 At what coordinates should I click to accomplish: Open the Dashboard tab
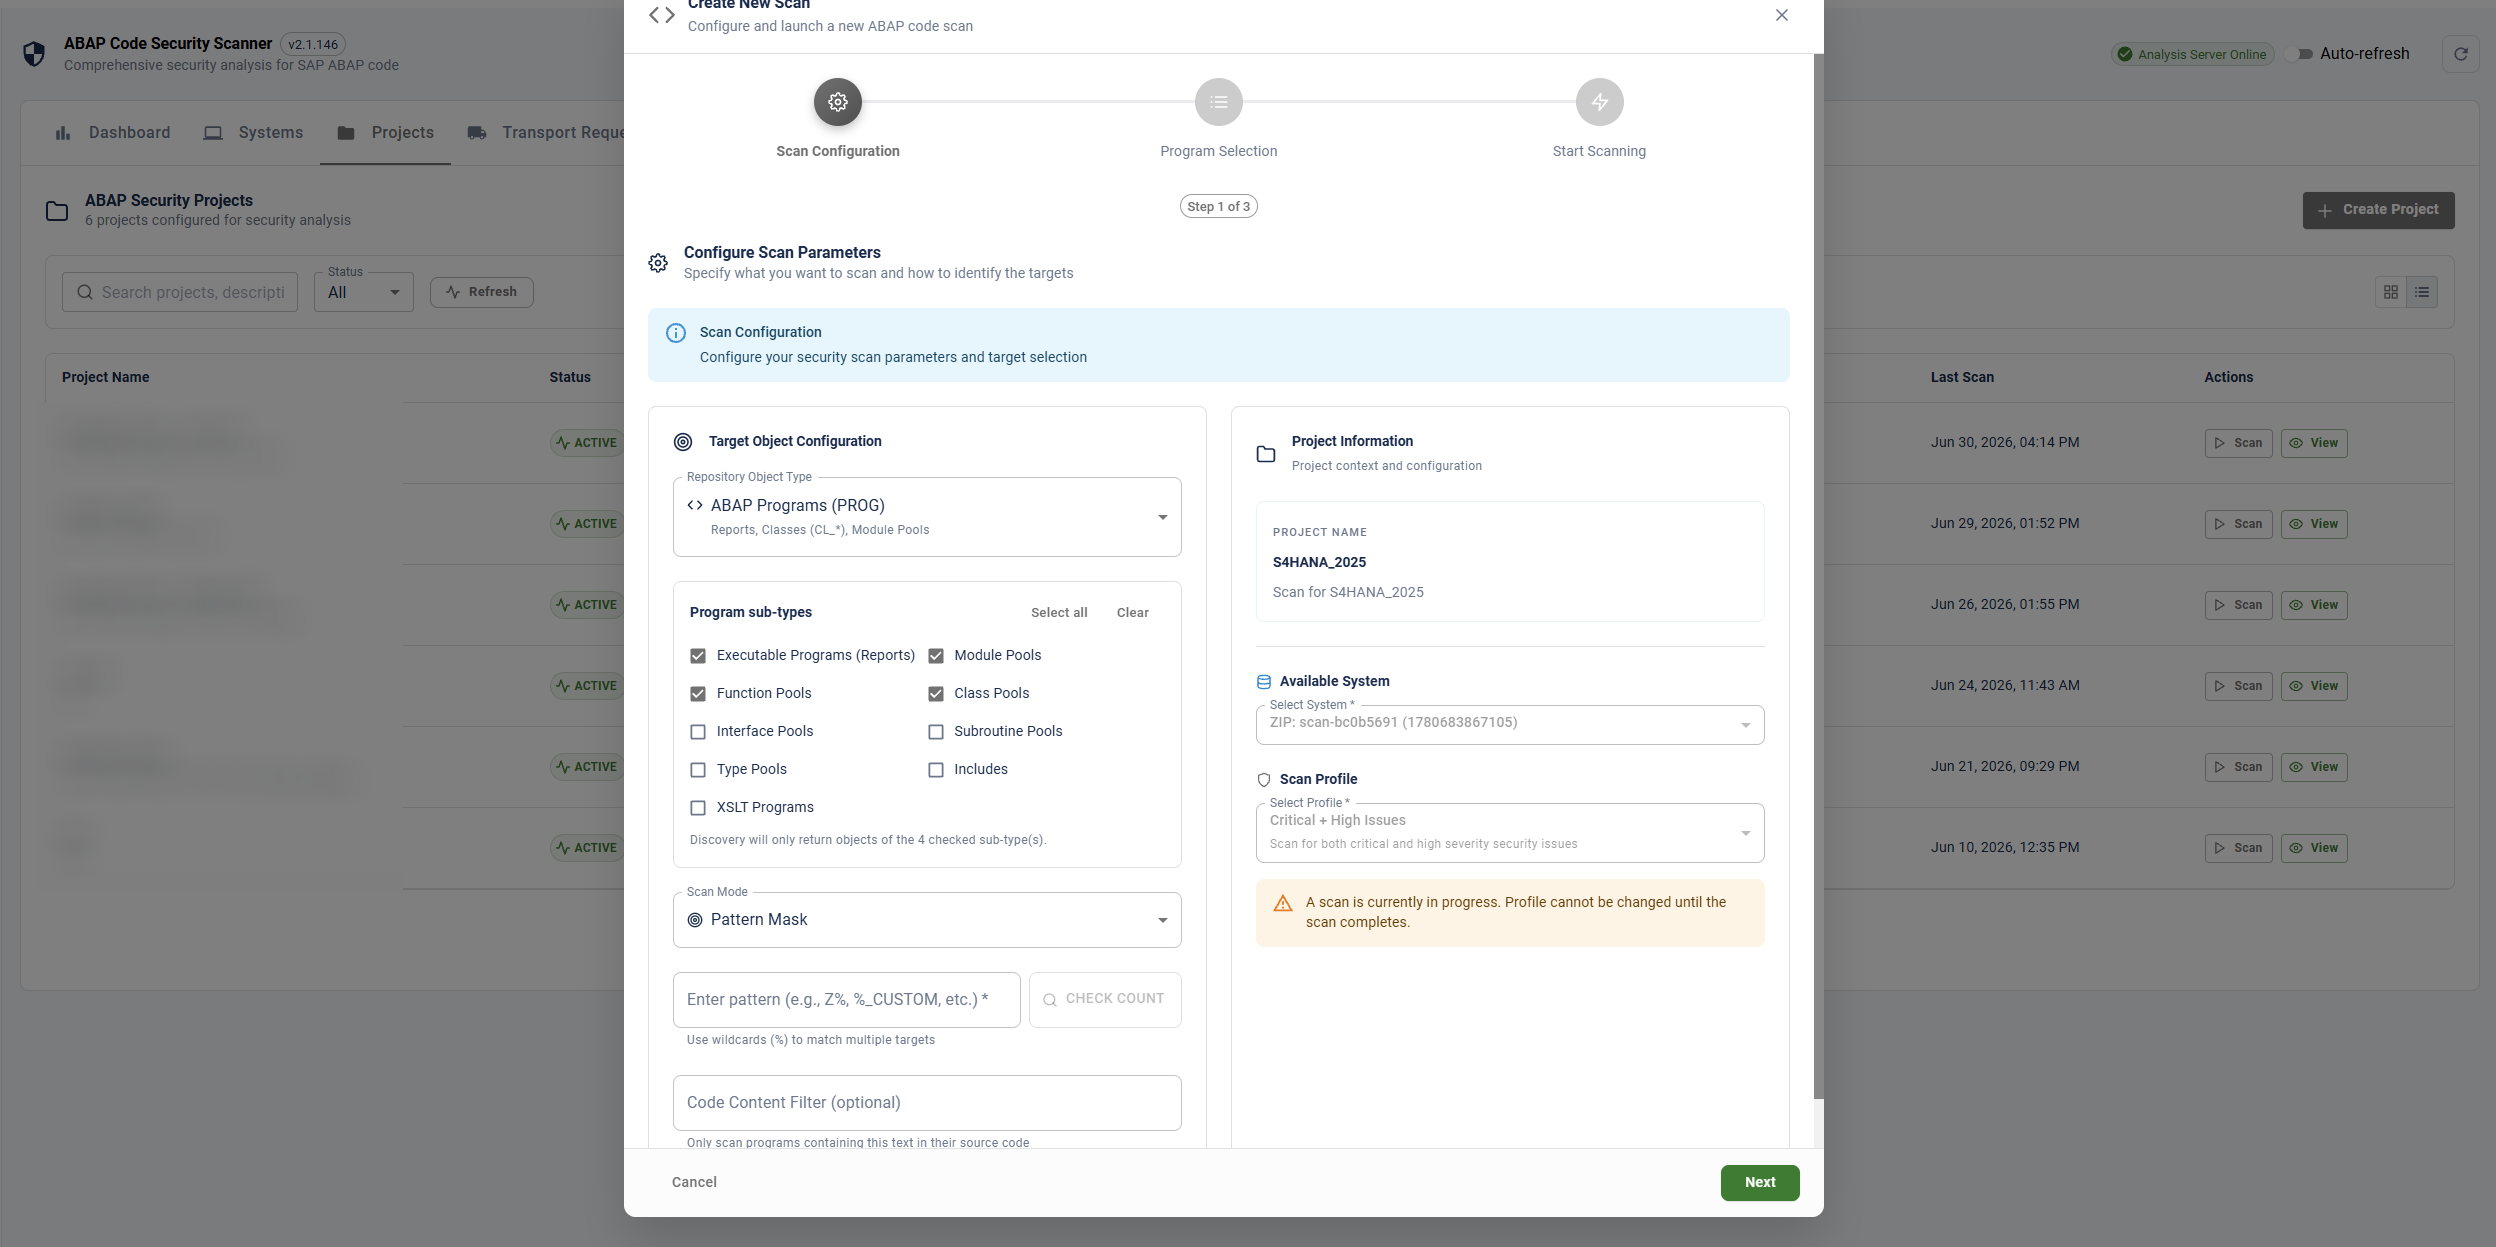(x=113, y=133)
